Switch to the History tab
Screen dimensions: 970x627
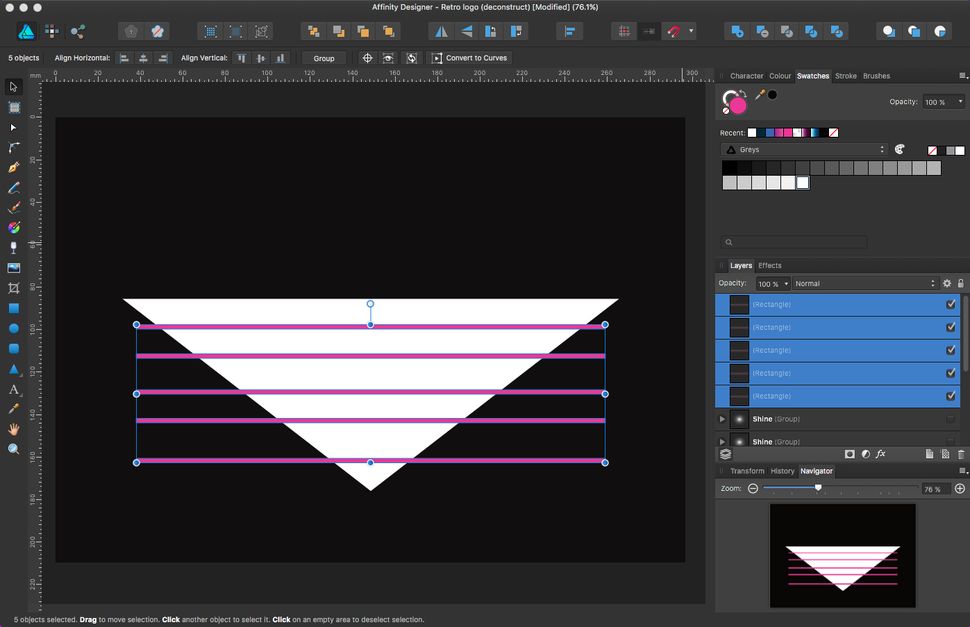783,471
